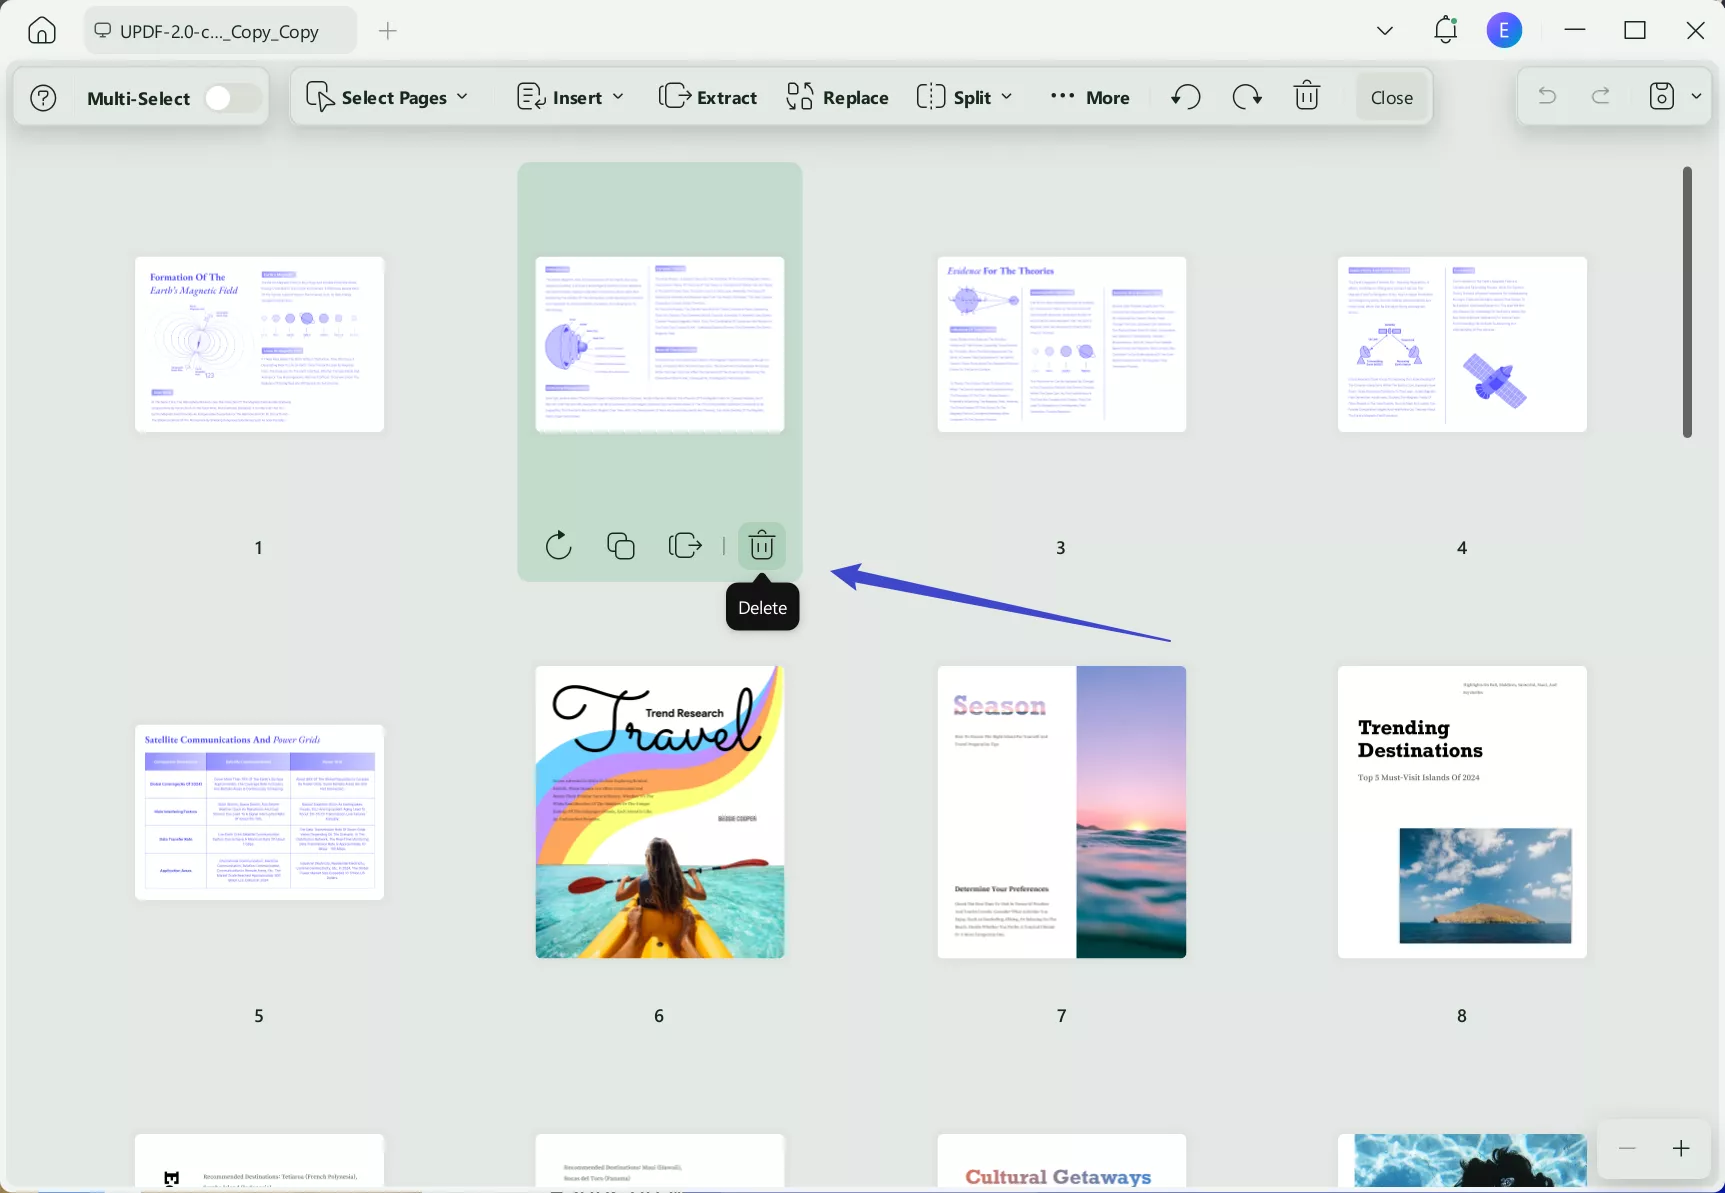Select the Travel page 6 thumbnail
Image resolution: width=1725 pixels, height=1193 pixels.
click(659, 811)
